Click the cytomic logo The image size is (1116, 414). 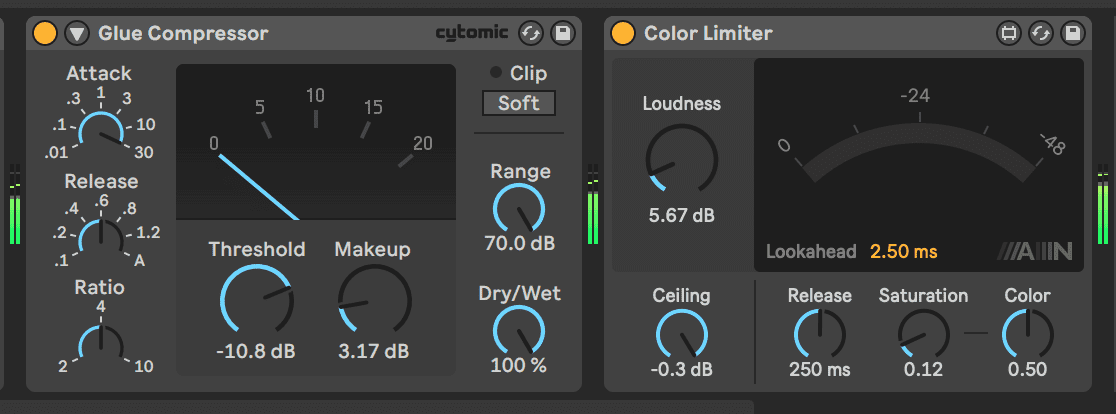[x=472, y=33]
